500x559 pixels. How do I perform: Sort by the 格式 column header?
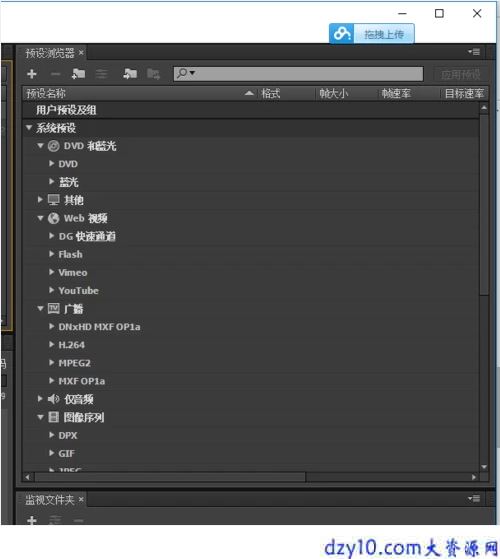point(270,93)
